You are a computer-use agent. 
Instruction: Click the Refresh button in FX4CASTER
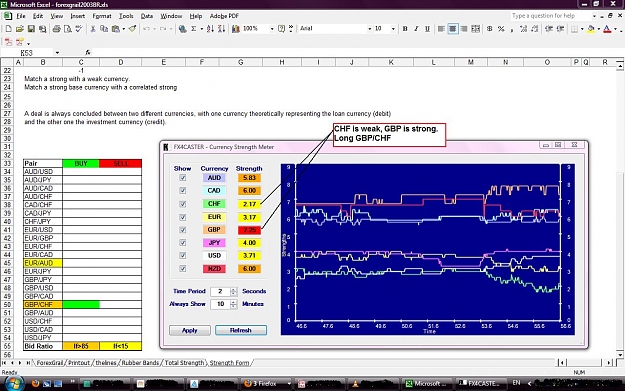241,330
